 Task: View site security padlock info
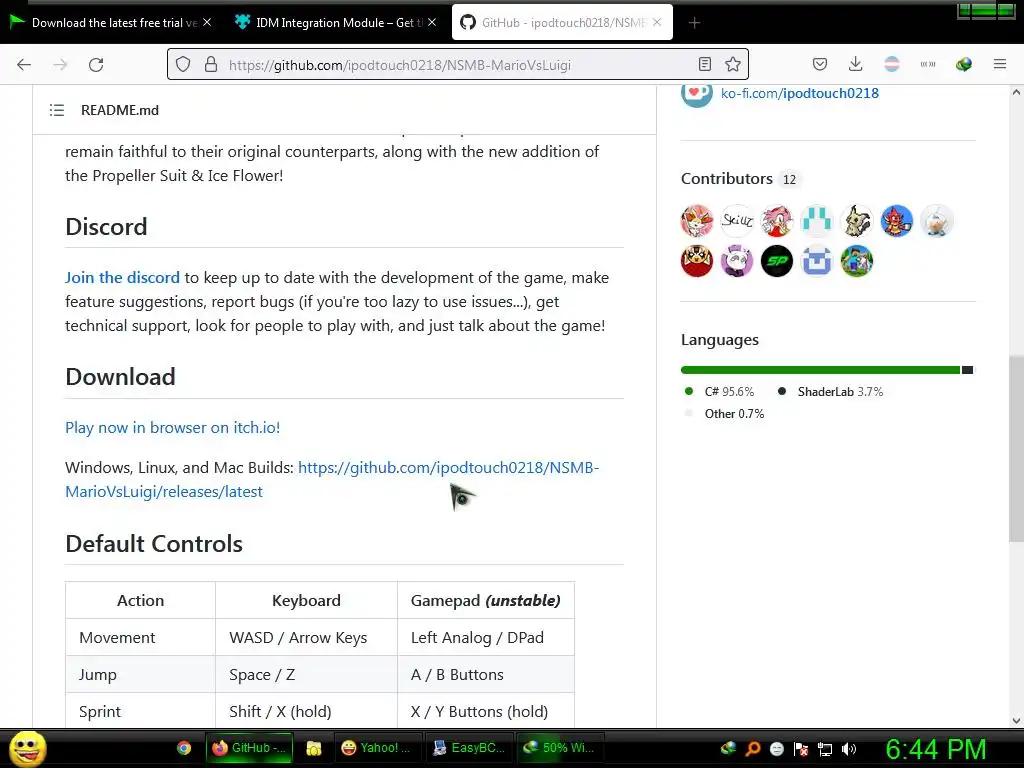click(210, 64)
